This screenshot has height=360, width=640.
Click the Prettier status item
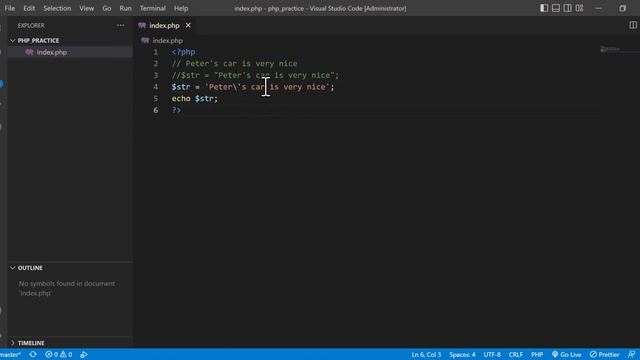click(x=604, y=355)
